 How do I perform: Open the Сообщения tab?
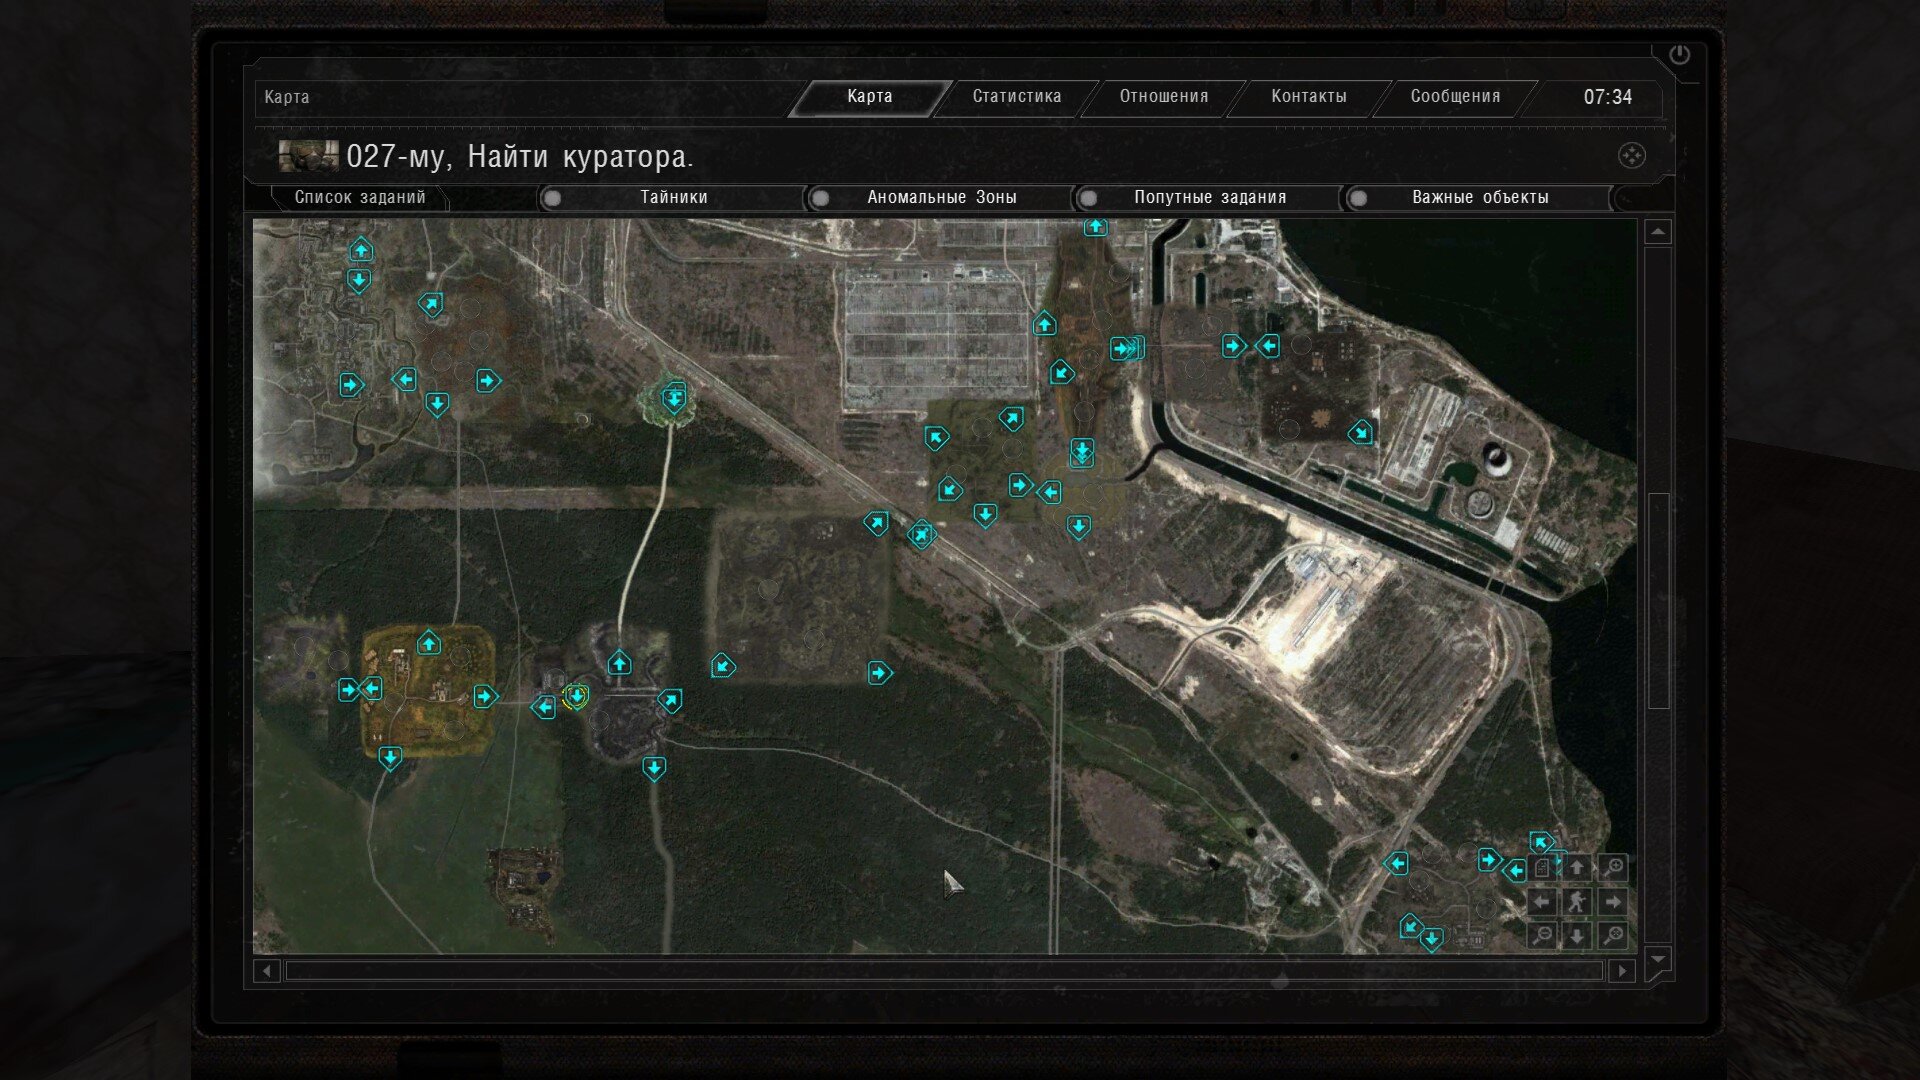[1454, 97]
